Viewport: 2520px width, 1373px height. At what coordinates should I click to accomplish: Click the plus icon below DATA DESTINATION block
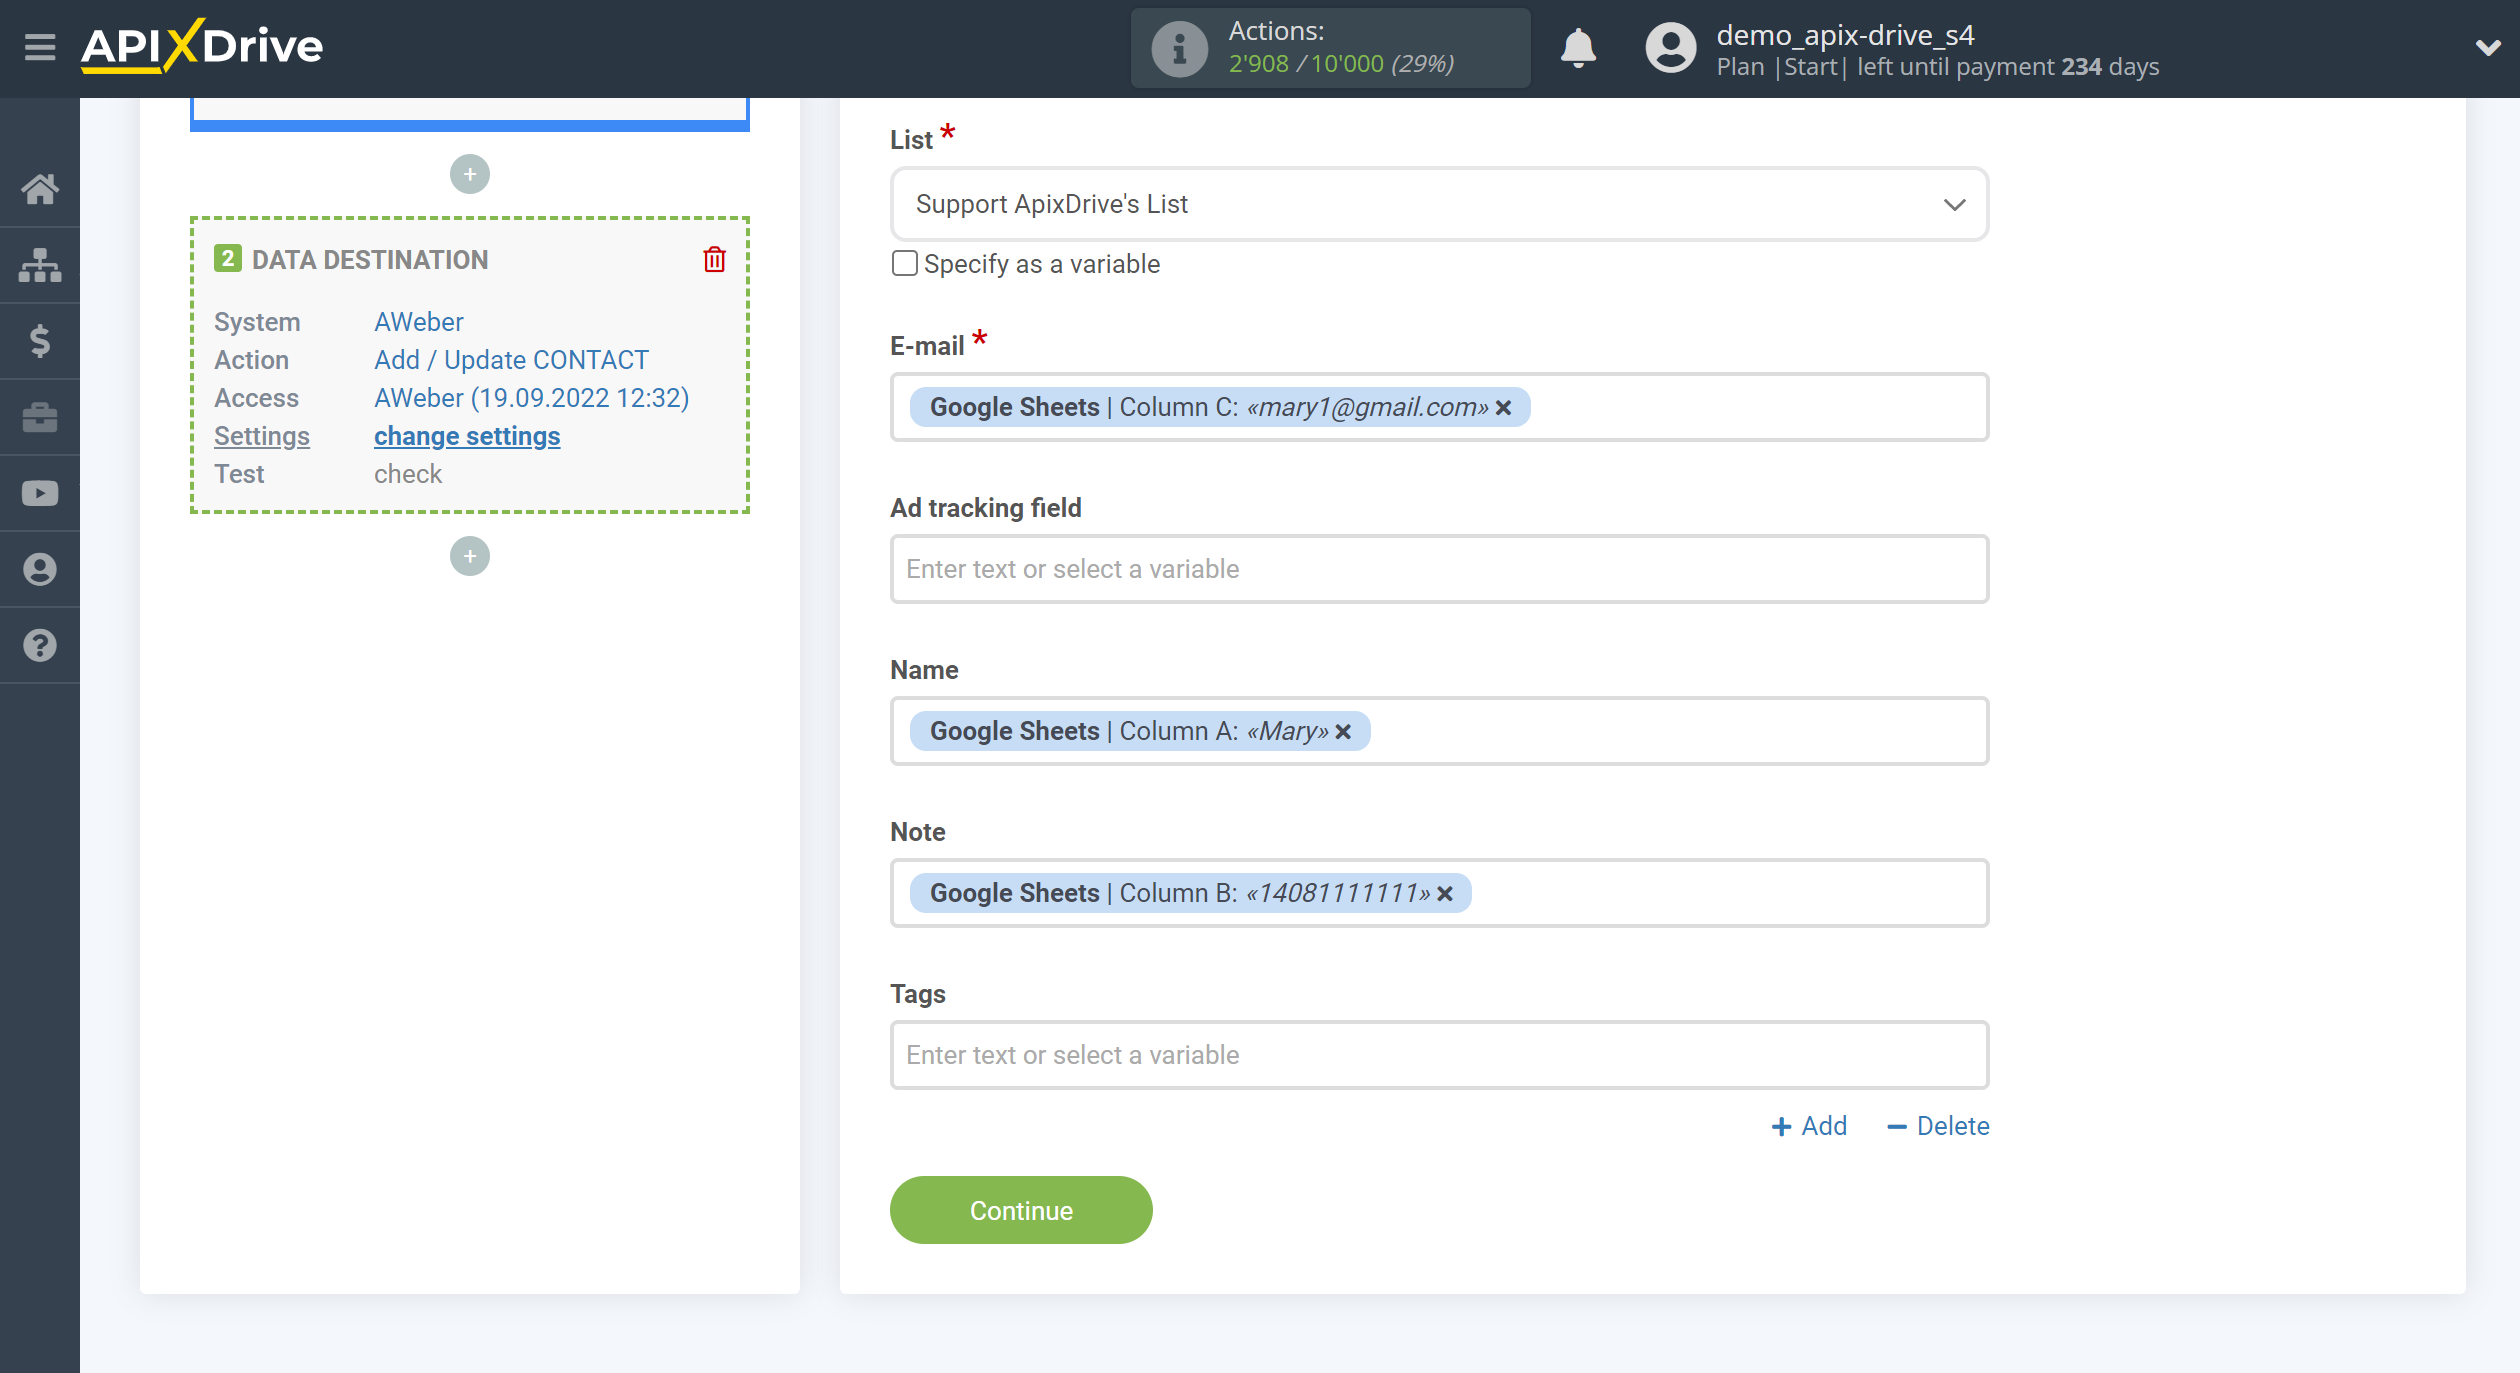click(x=468, y=555)
